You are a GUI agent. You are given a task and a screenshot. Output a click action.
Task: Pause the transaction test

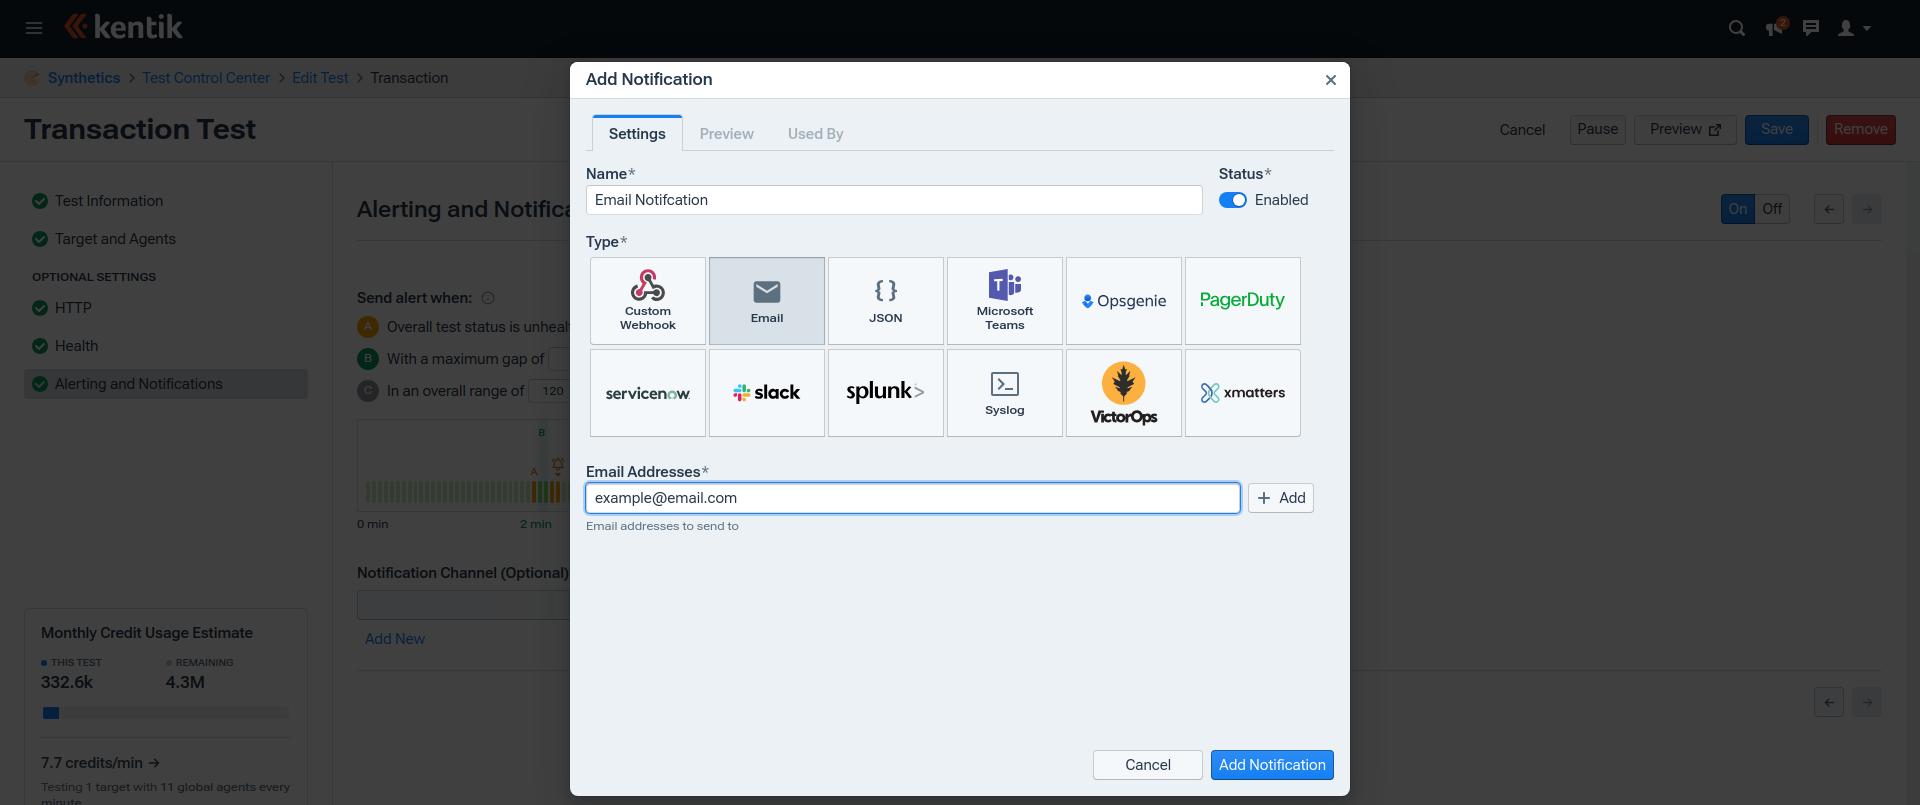pos(1598,129)
